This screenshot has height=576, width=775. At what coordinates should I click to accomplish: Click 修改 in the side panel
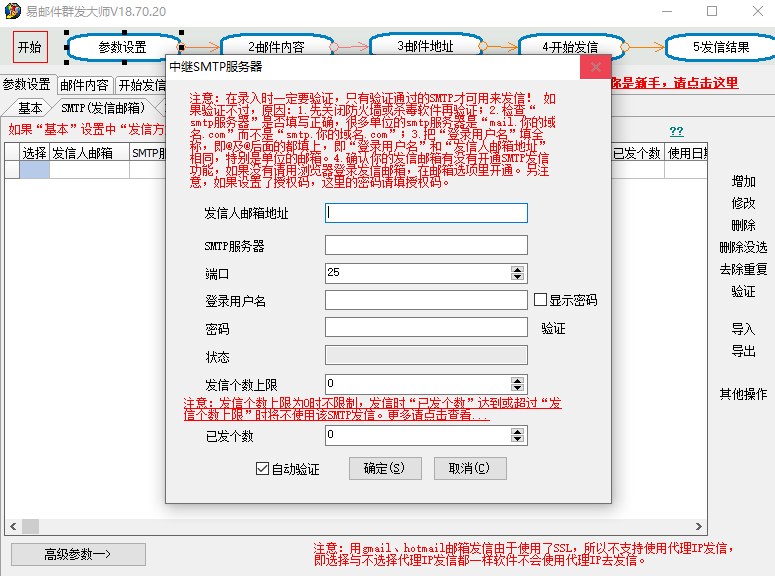[x=743, y=203]
